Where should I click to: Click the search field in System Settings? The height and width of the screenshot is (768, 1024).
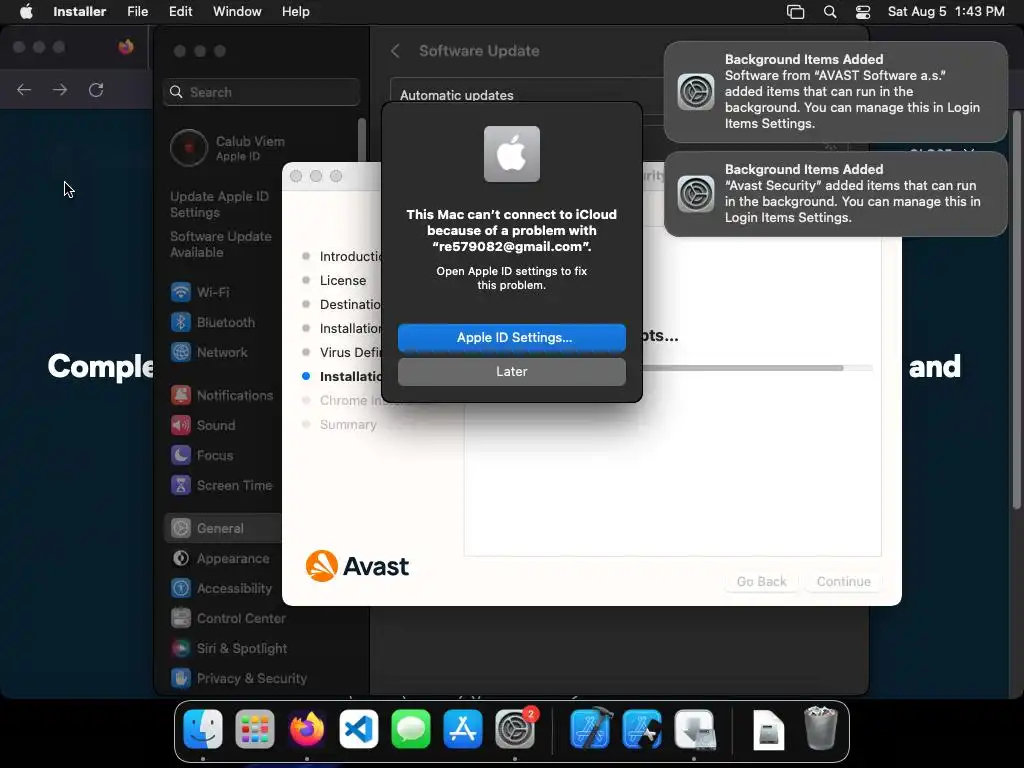click(261, 92)
